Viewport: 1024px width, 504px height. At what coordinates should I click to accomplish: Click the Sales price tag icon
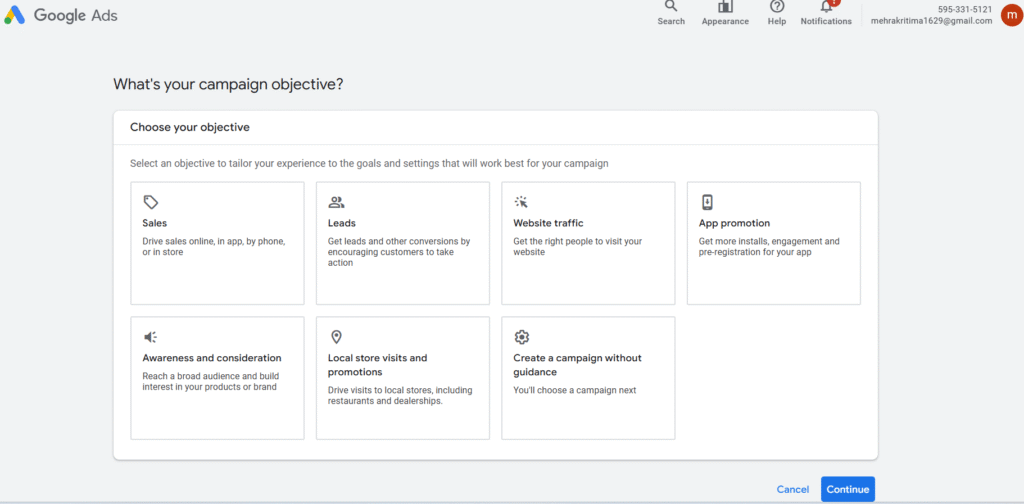tap(151, 202)
